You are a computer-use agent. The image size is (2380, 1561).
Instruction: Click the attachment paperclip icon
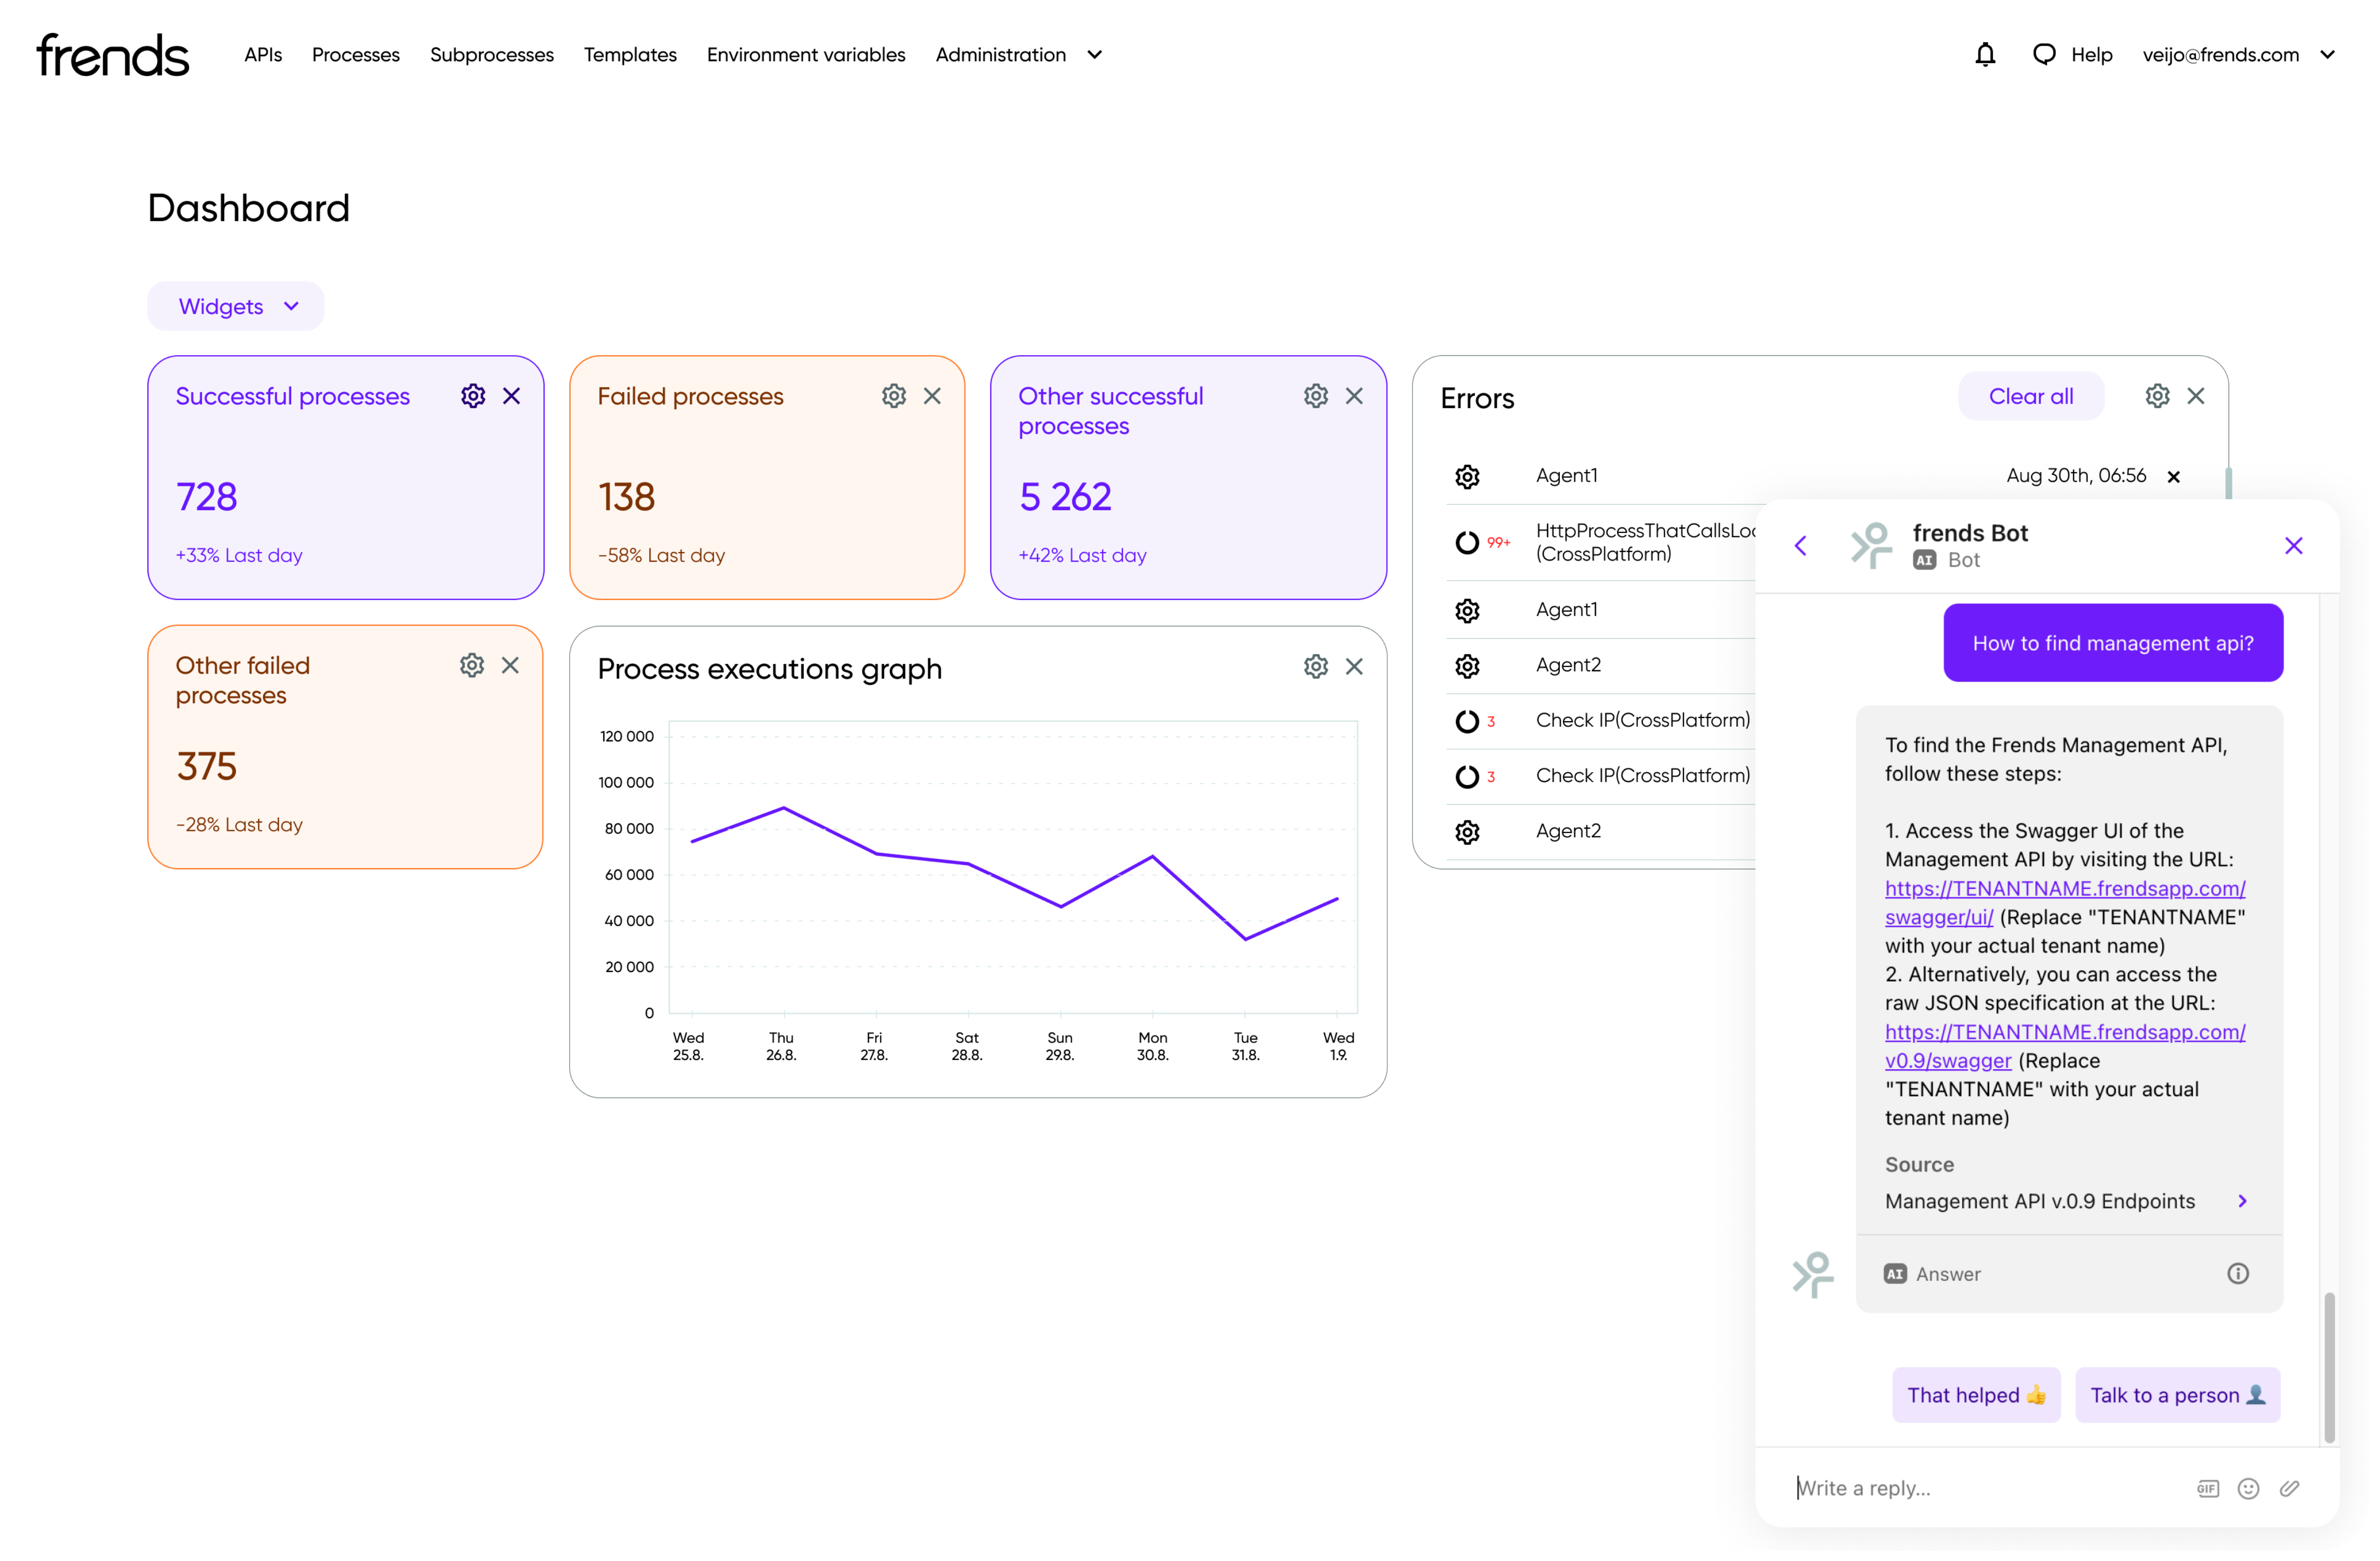(2289, 1488)
